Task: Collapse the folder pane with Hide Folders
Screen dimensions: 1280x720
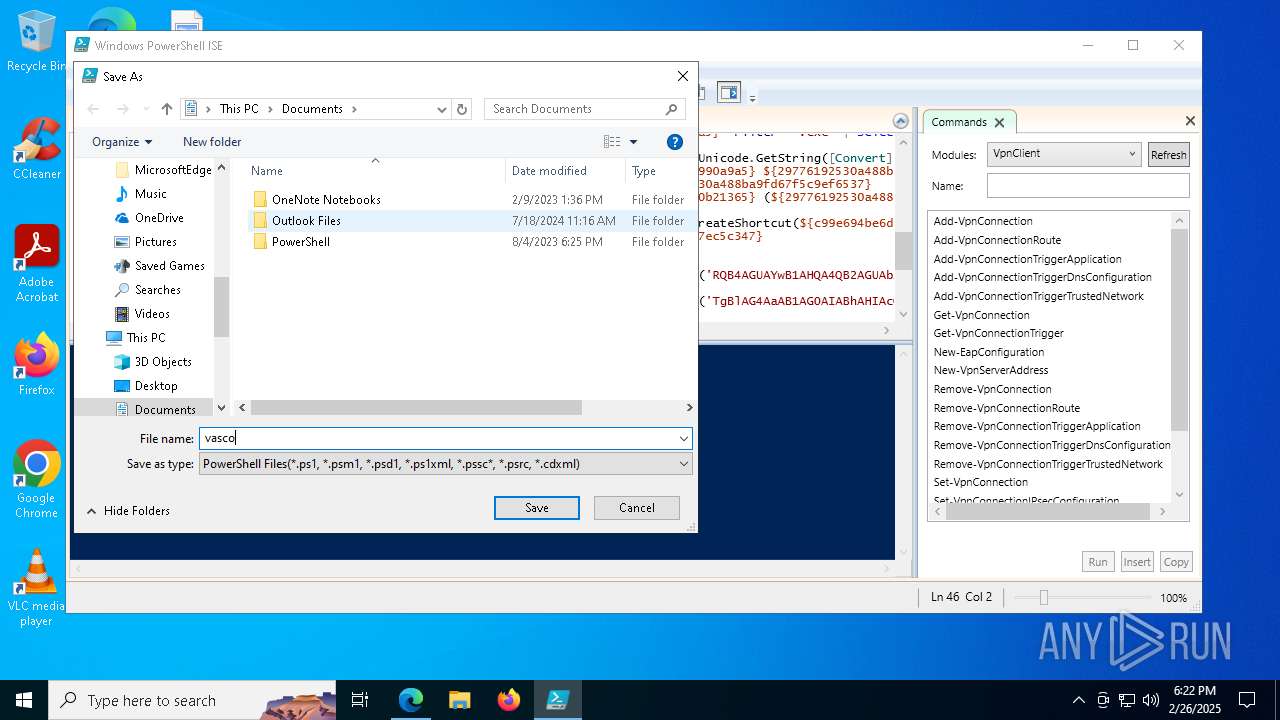Action: click(128, 511)
